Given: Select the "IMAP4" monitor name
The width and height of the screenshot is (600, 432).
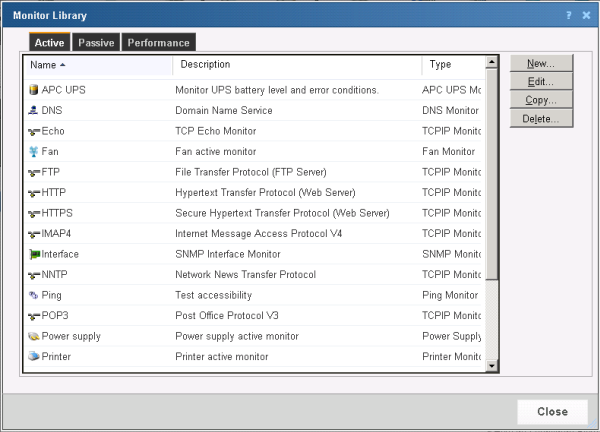Looking at the screenshot, I should [56, 233].
